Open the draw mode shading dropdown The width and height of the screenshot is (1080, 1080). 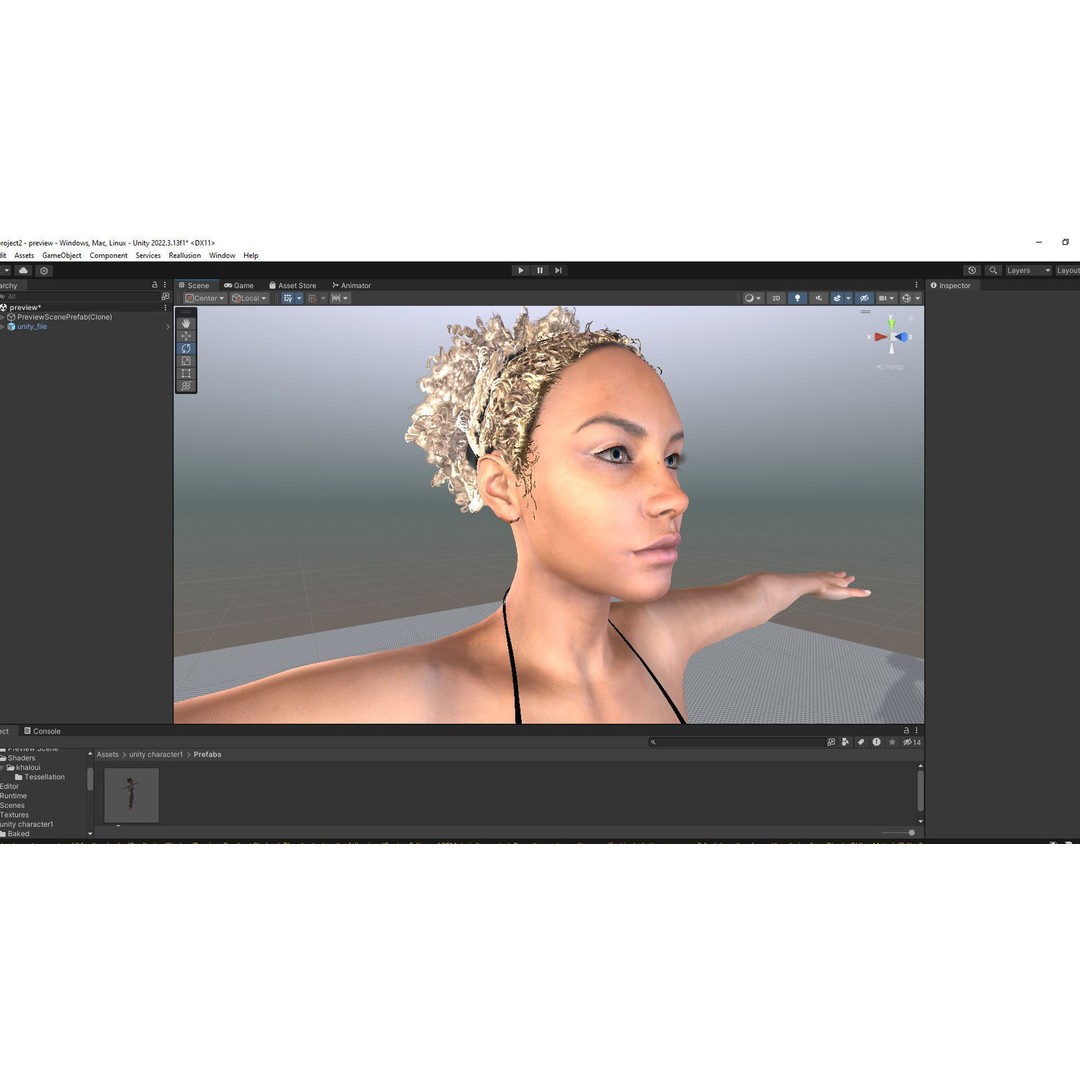click(752, 298)
